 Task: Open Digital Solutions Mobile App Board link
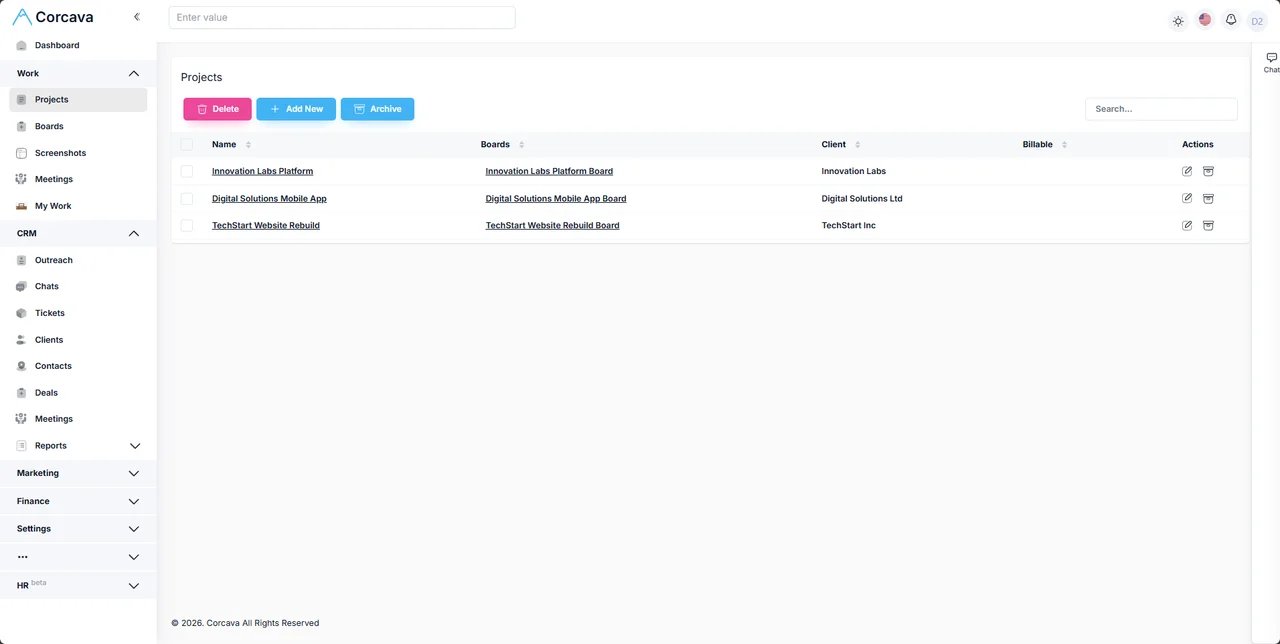coord(556,198)
